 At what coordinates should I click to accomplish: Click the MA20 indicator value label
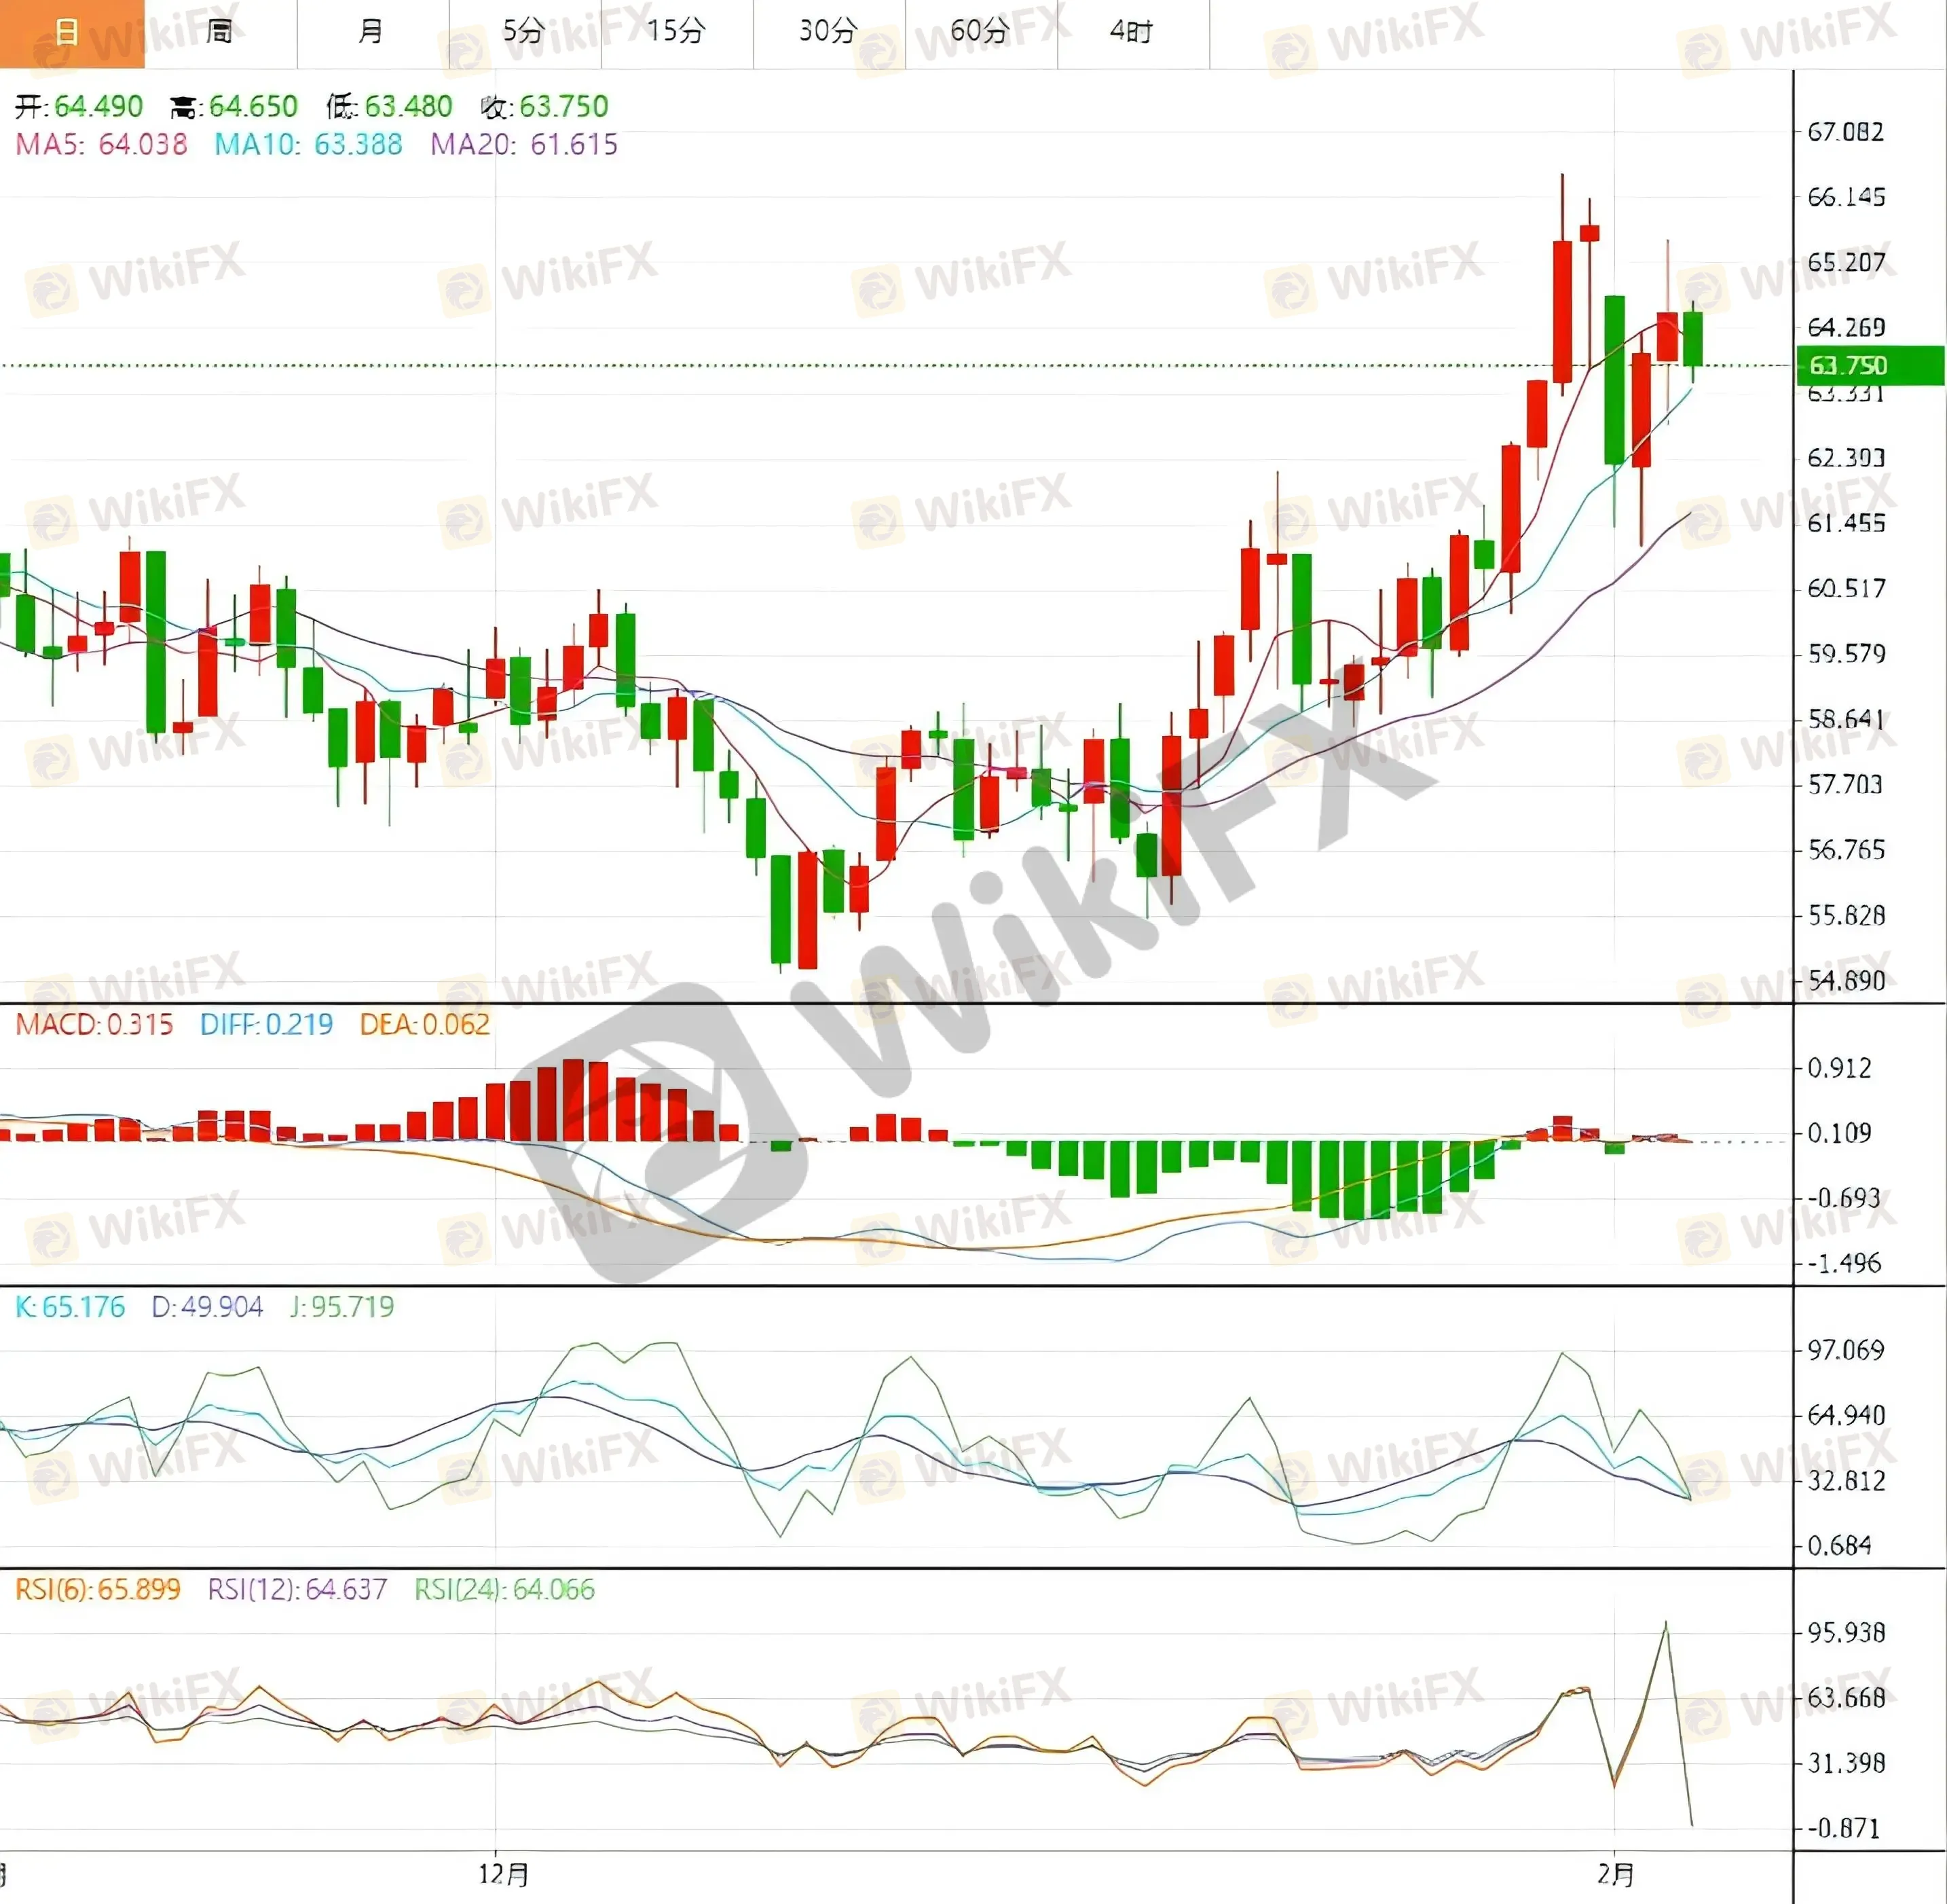point(524,145)
